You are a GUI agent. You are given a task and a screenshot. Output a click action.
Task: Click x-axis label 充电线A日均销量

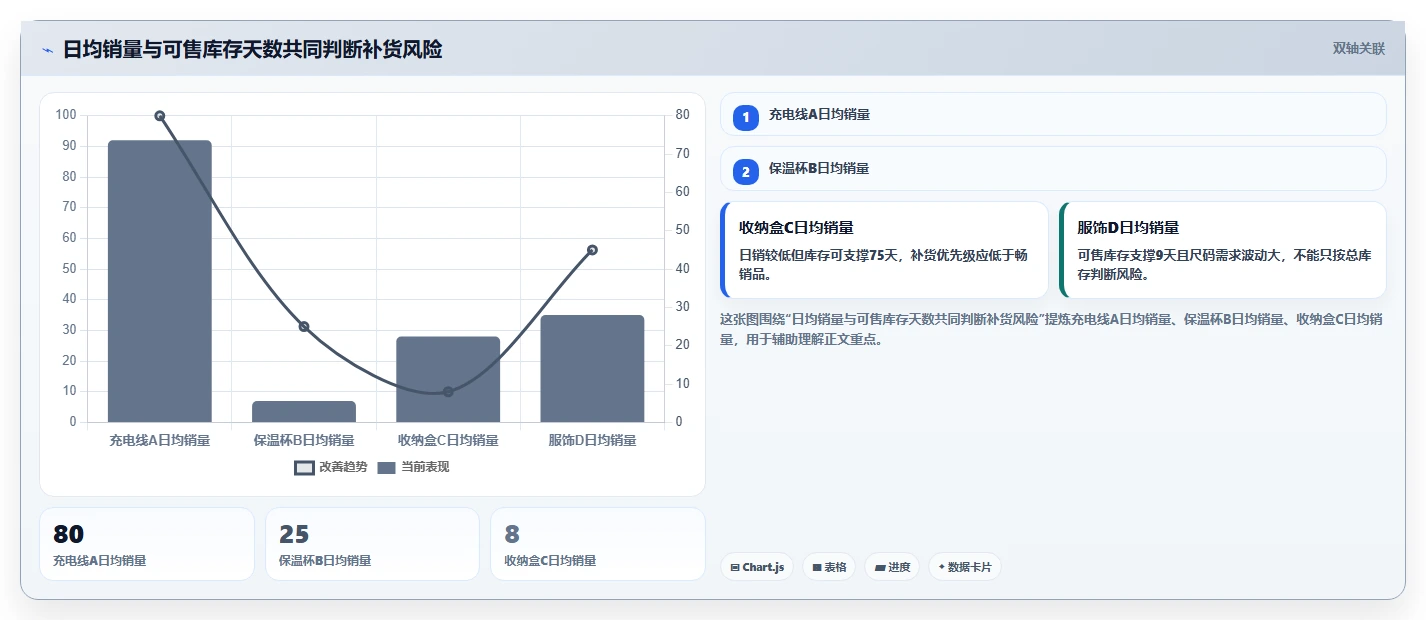(x=160, y=440)
